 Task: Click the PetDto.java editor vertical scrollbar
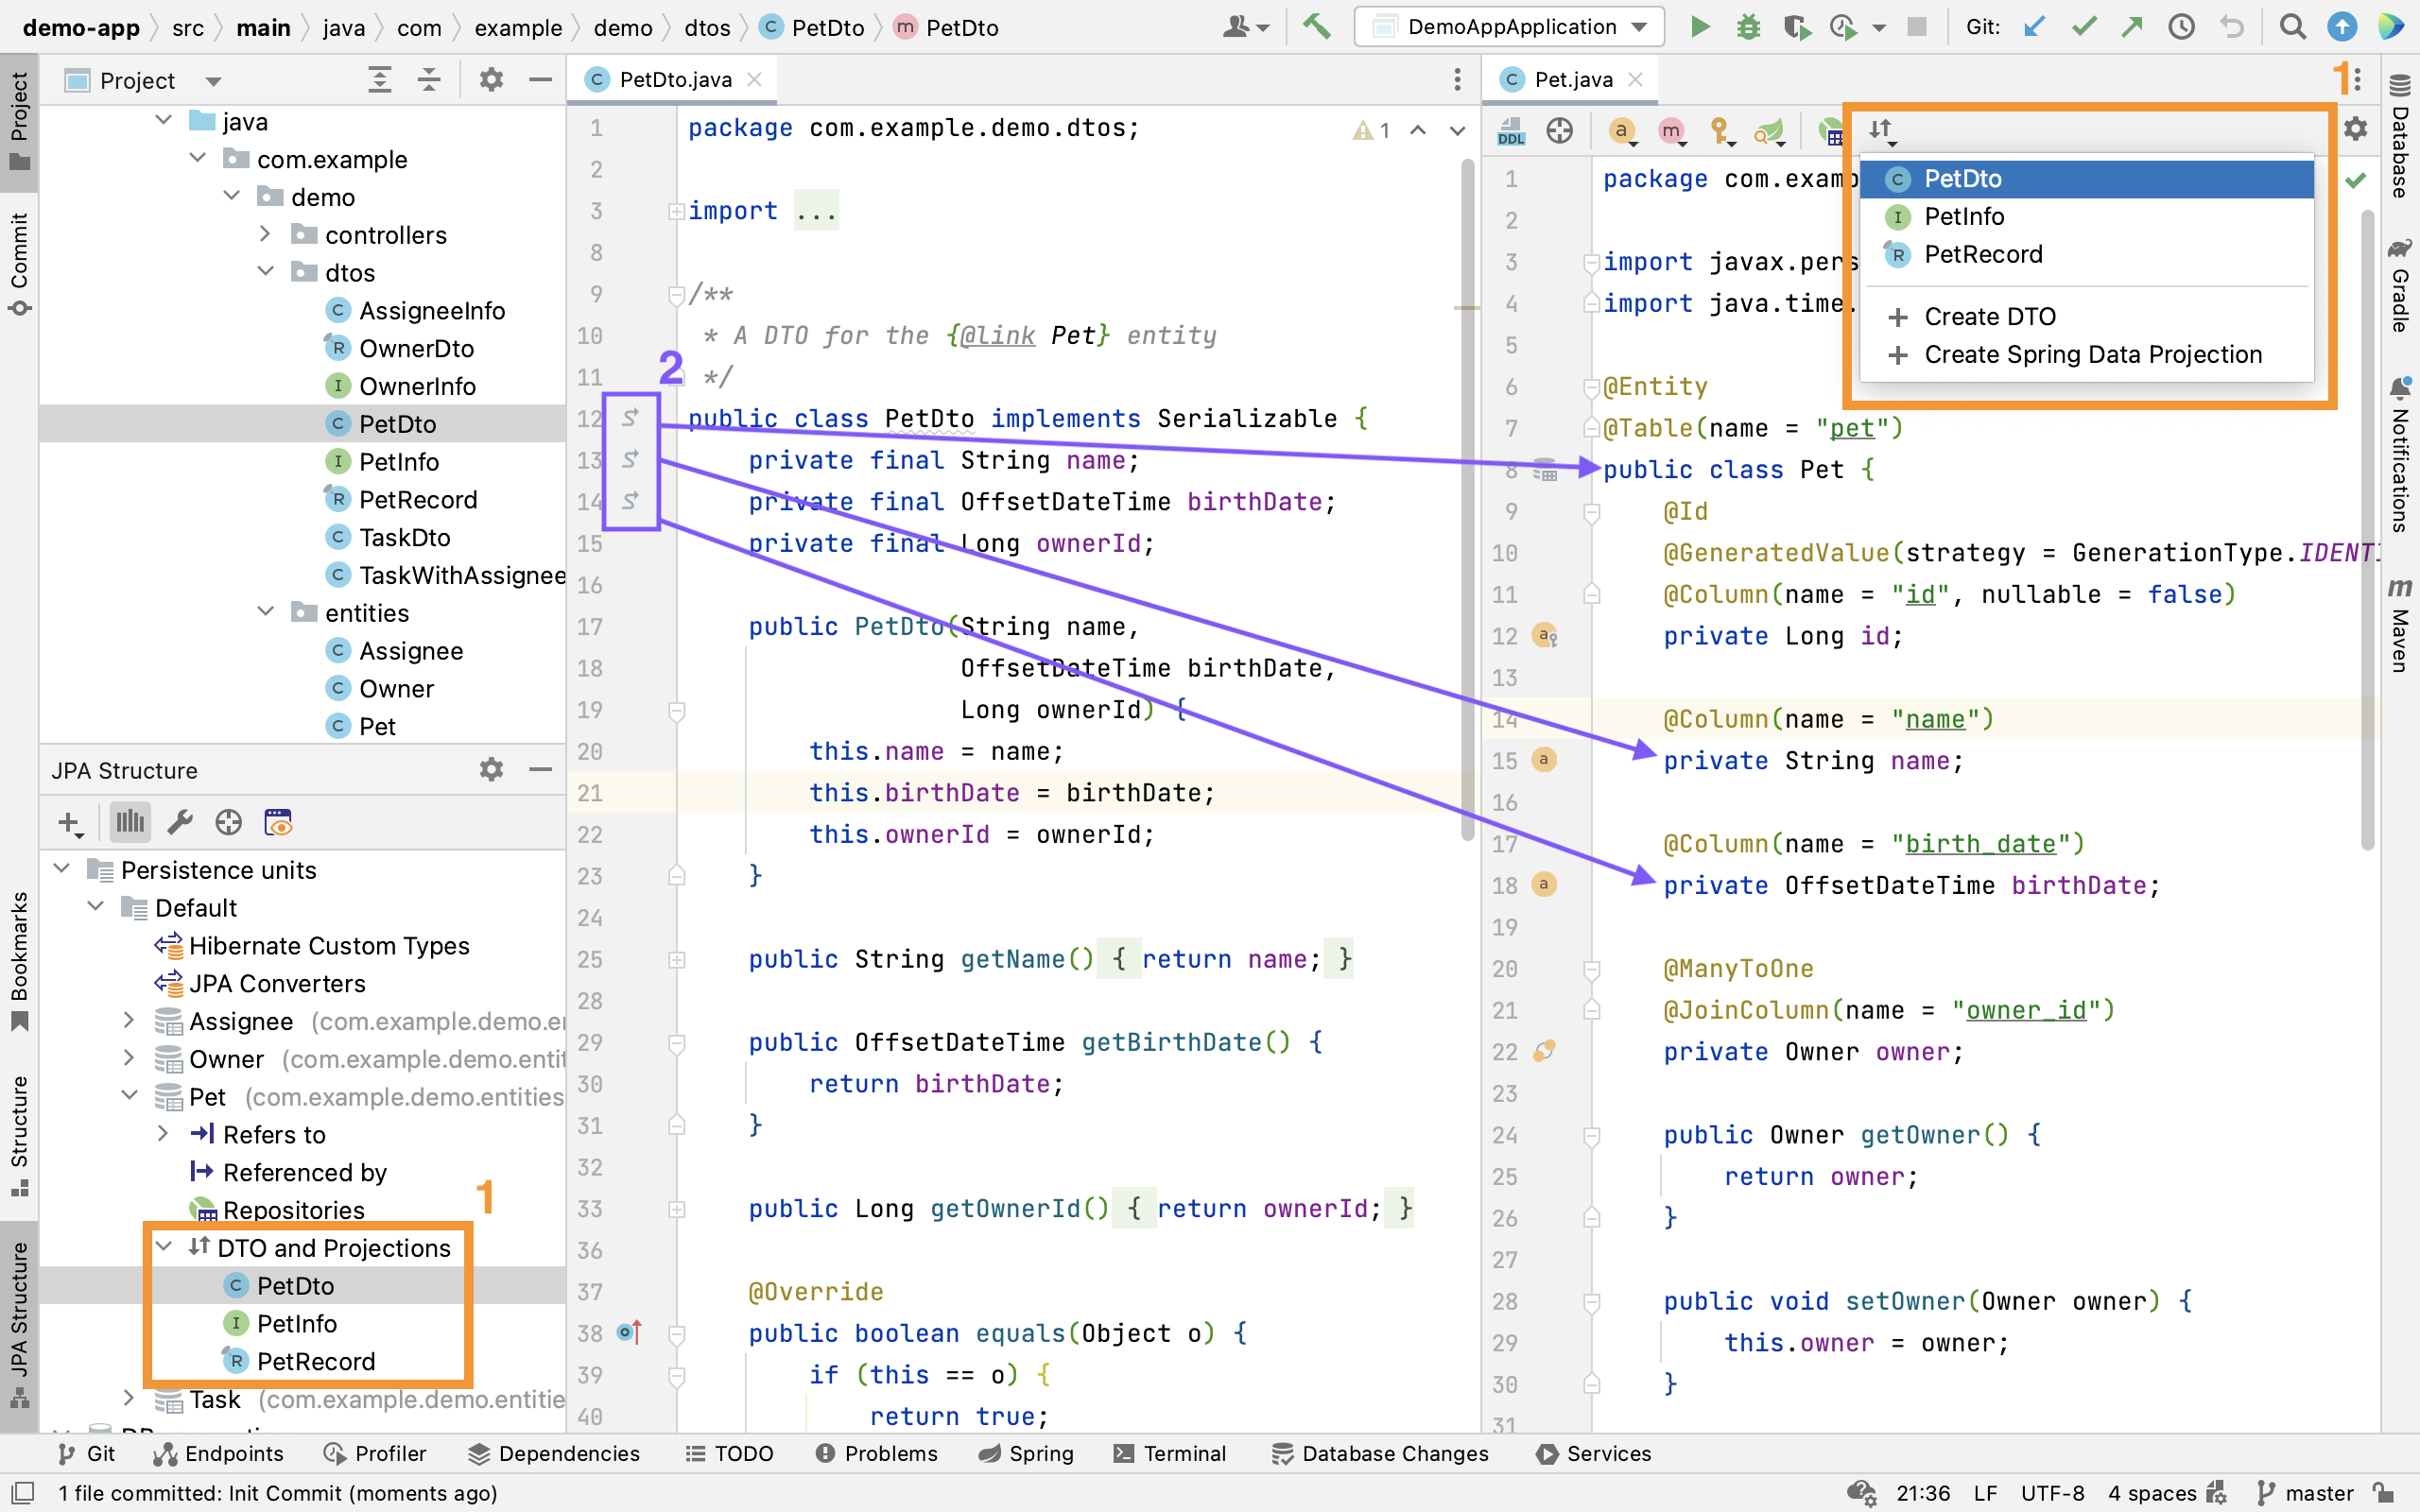click(1467, 500)
